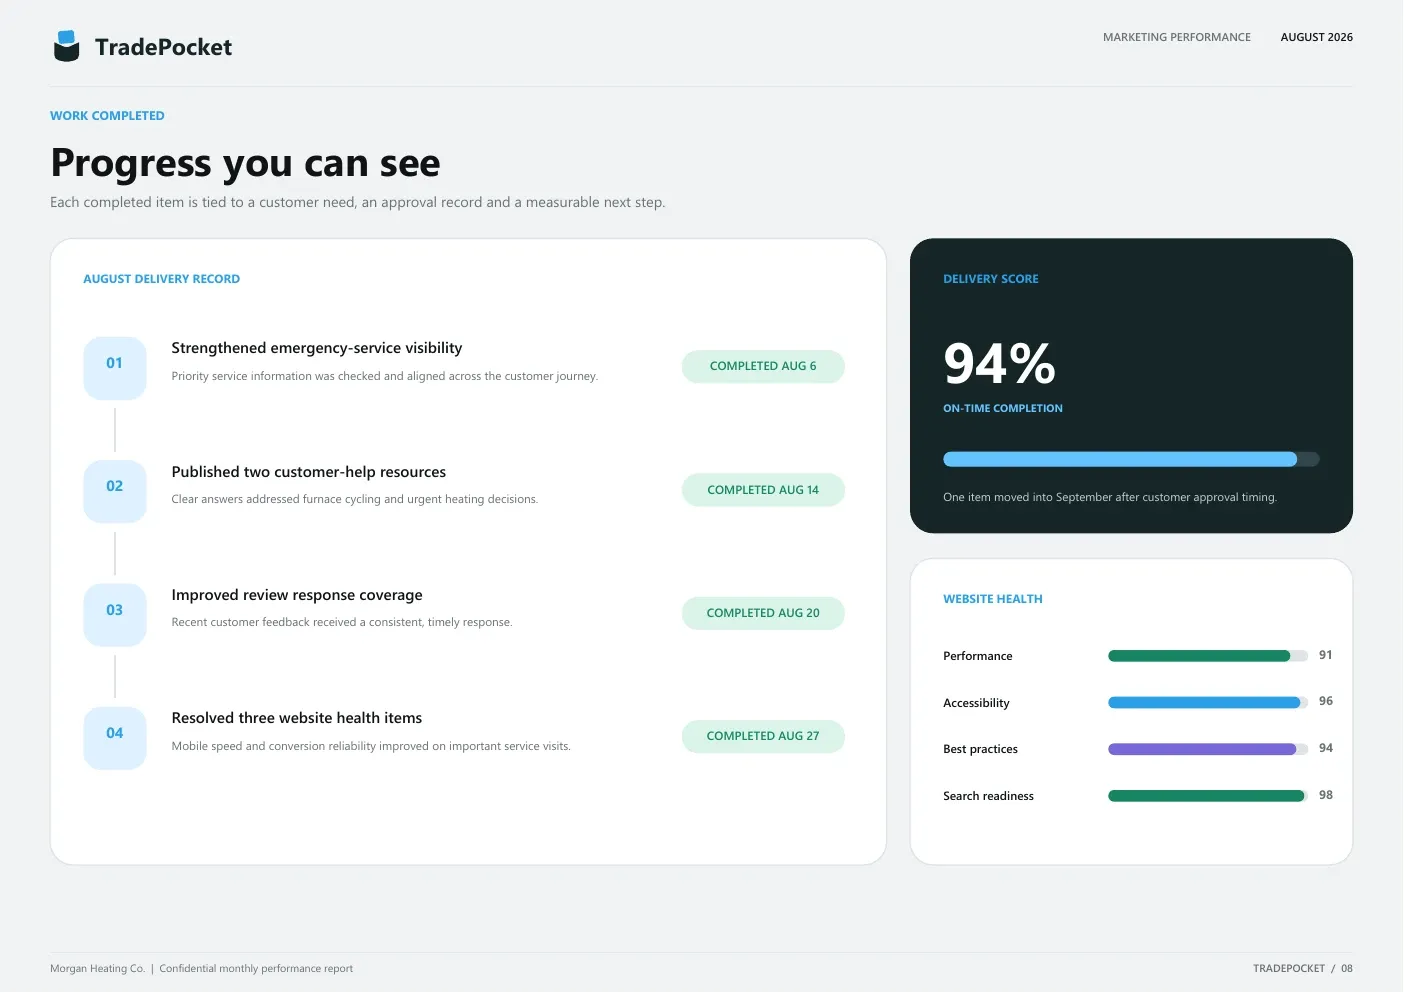Image resolution: width=1404 pixels, height=993 pixels.
Task: Click the Best practices metric label
Action: tap(981, 749)
